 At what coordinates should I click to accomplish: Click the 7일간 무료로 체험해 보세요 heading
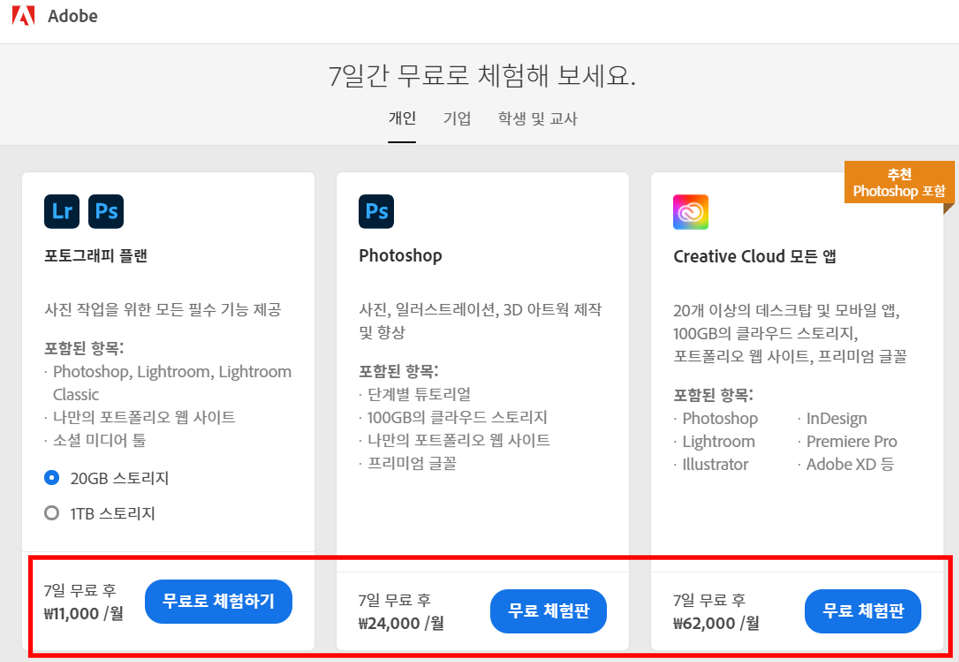[482, 76]
